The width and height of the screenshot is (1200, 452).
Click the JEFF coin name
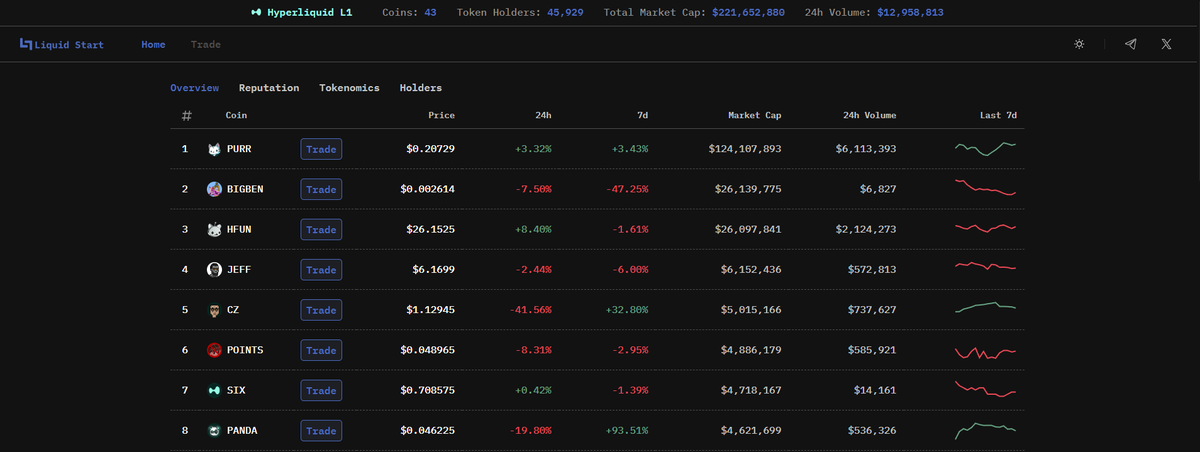(239, 270)
